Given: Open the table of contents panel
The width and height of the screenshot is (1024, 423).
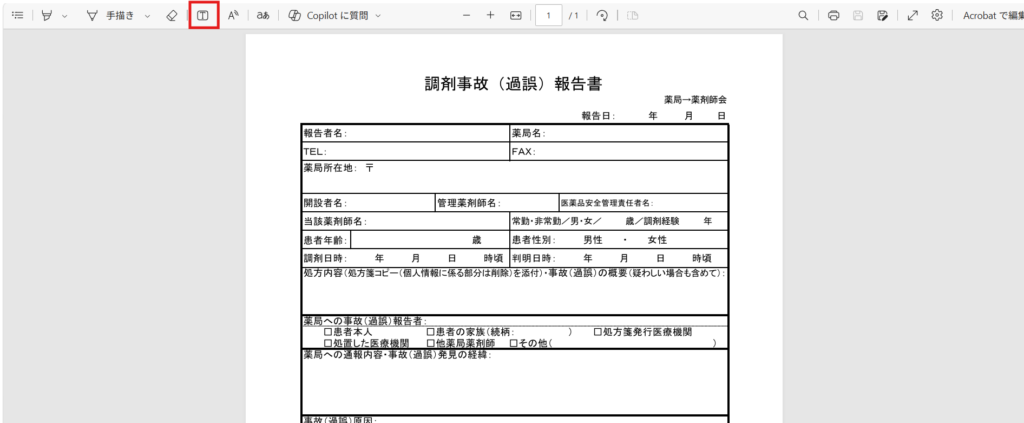Looking at the screenshot, I should [x=18, y=16].
